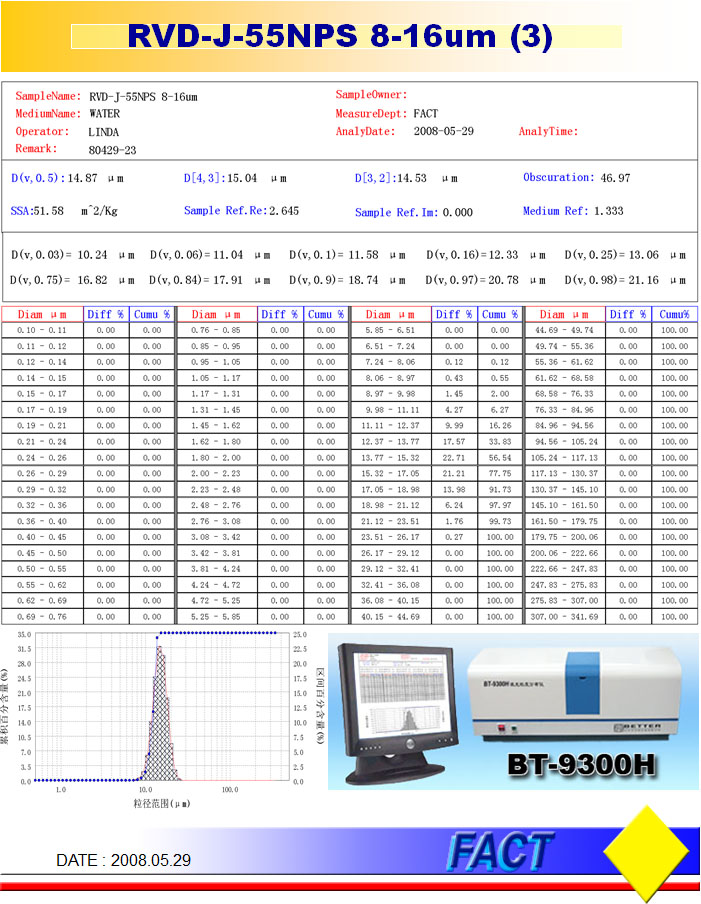Screen dimensions: 701x904
Task: Click the D(v,0.97) value 20.78
Action: point(503,280)
